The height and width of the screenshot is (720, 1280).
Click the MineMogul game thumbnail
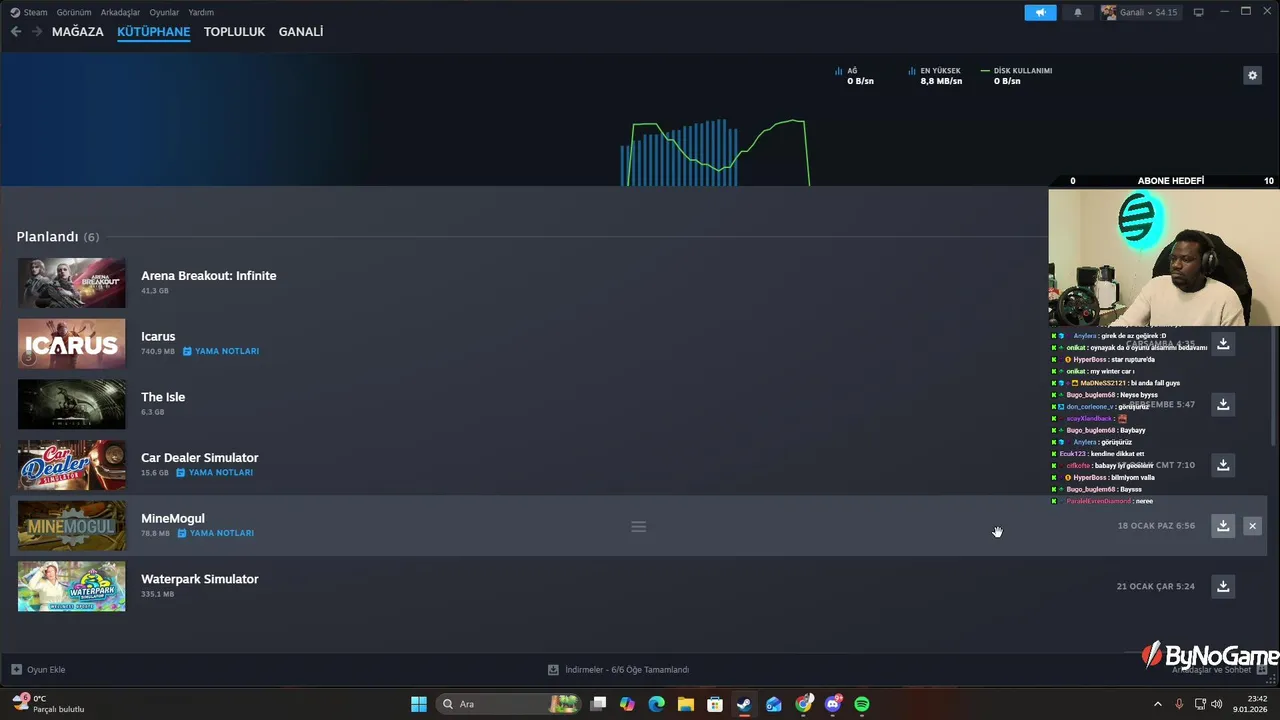click(x=72, y=526)
